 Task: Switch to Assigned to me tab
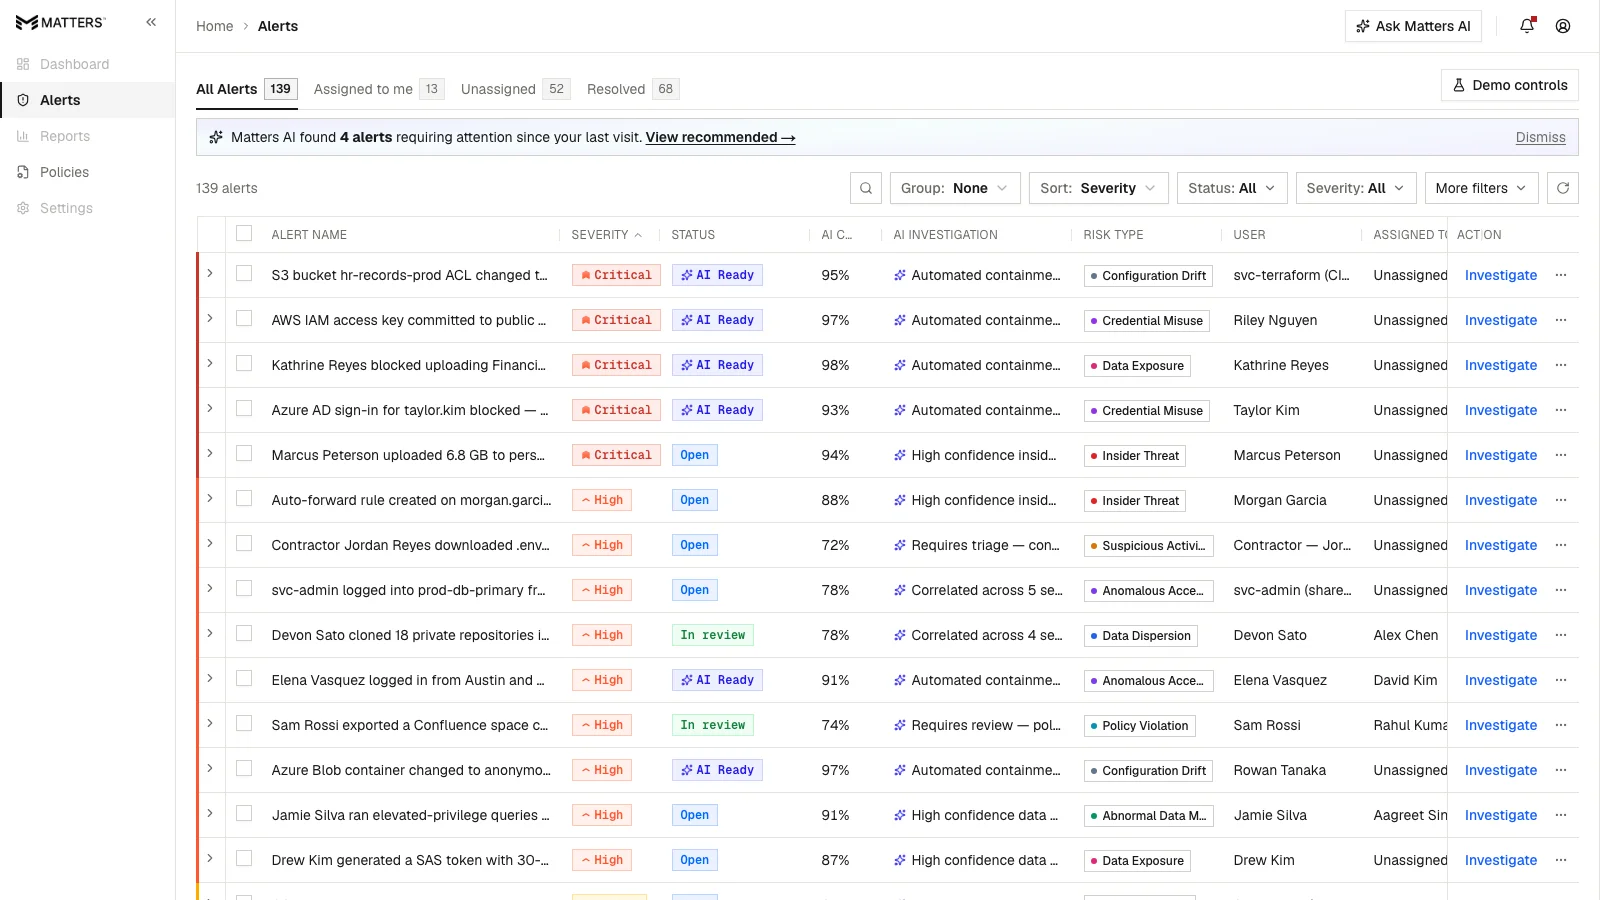point(379,89)
